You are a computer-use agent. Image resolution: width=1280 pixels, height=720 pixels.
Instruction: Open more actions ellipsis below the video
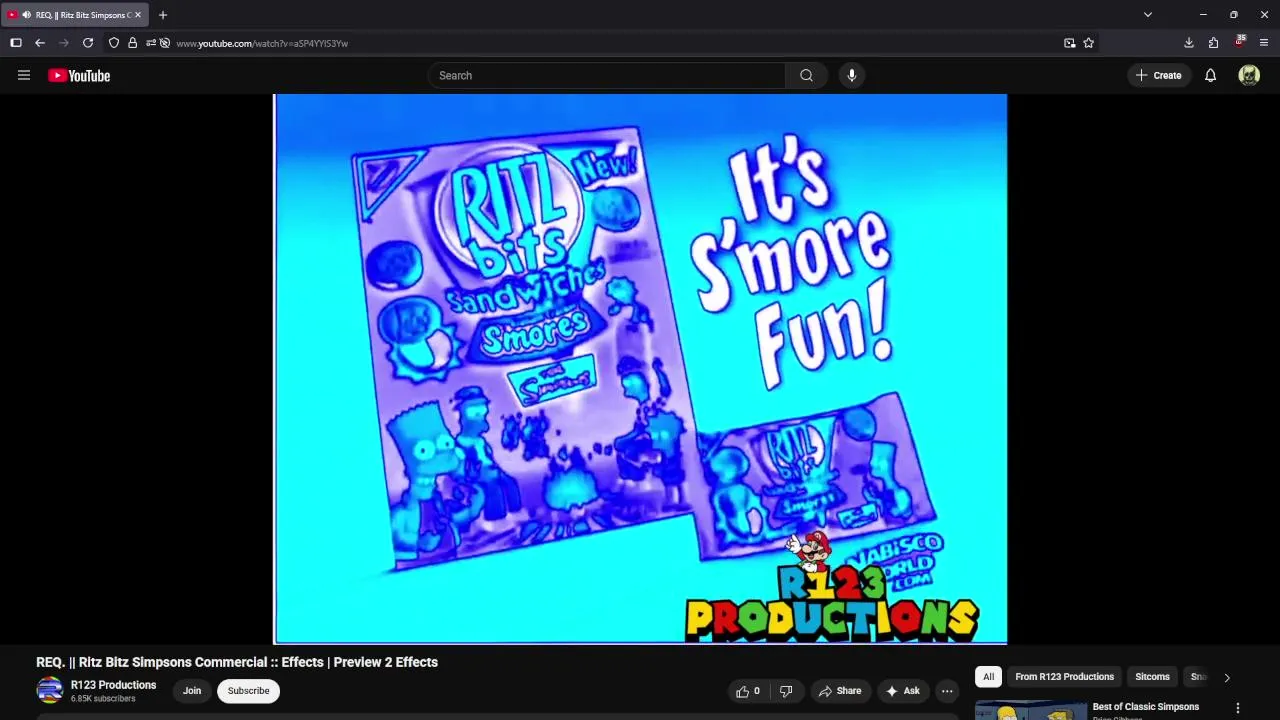(x=947, y=691)
